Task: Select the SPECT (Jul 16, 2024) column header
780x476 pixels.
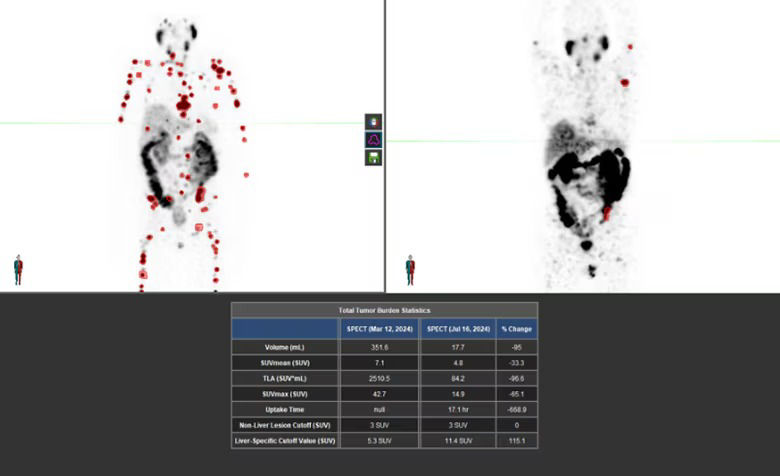Action: [458, 329]
